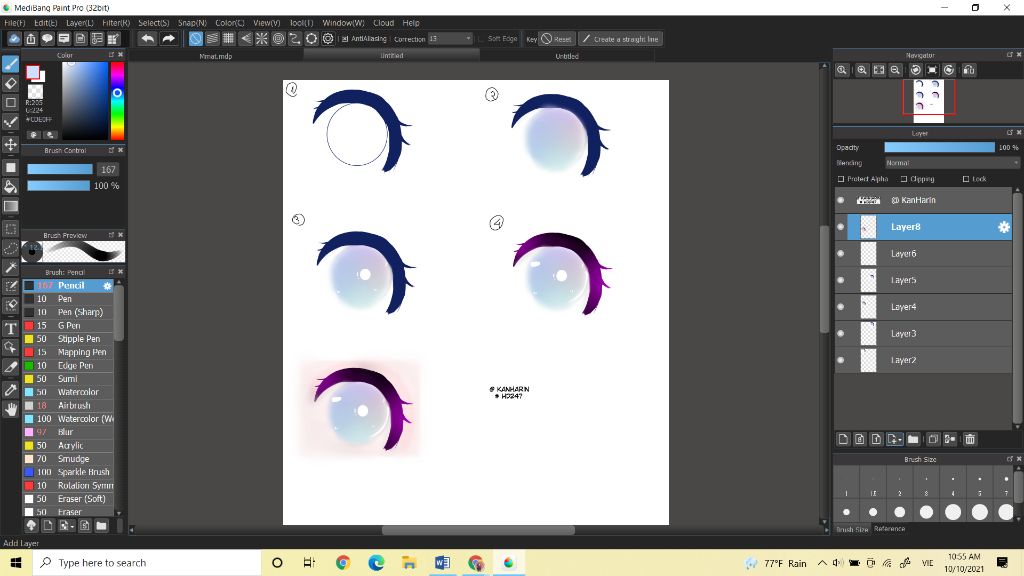This screenshot has width=1024, height=576.
Task: Hide Layer6 using its visibility dot
Action: [x=840, y=254]
